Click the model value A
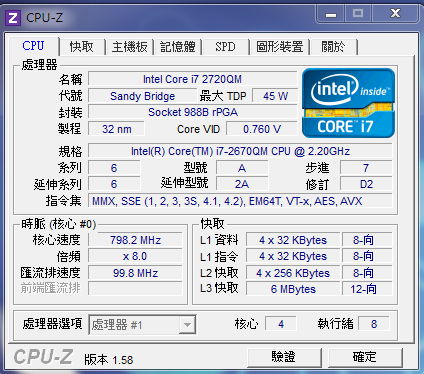The width and height of the screenshot is (424, 374). [242, 168]
